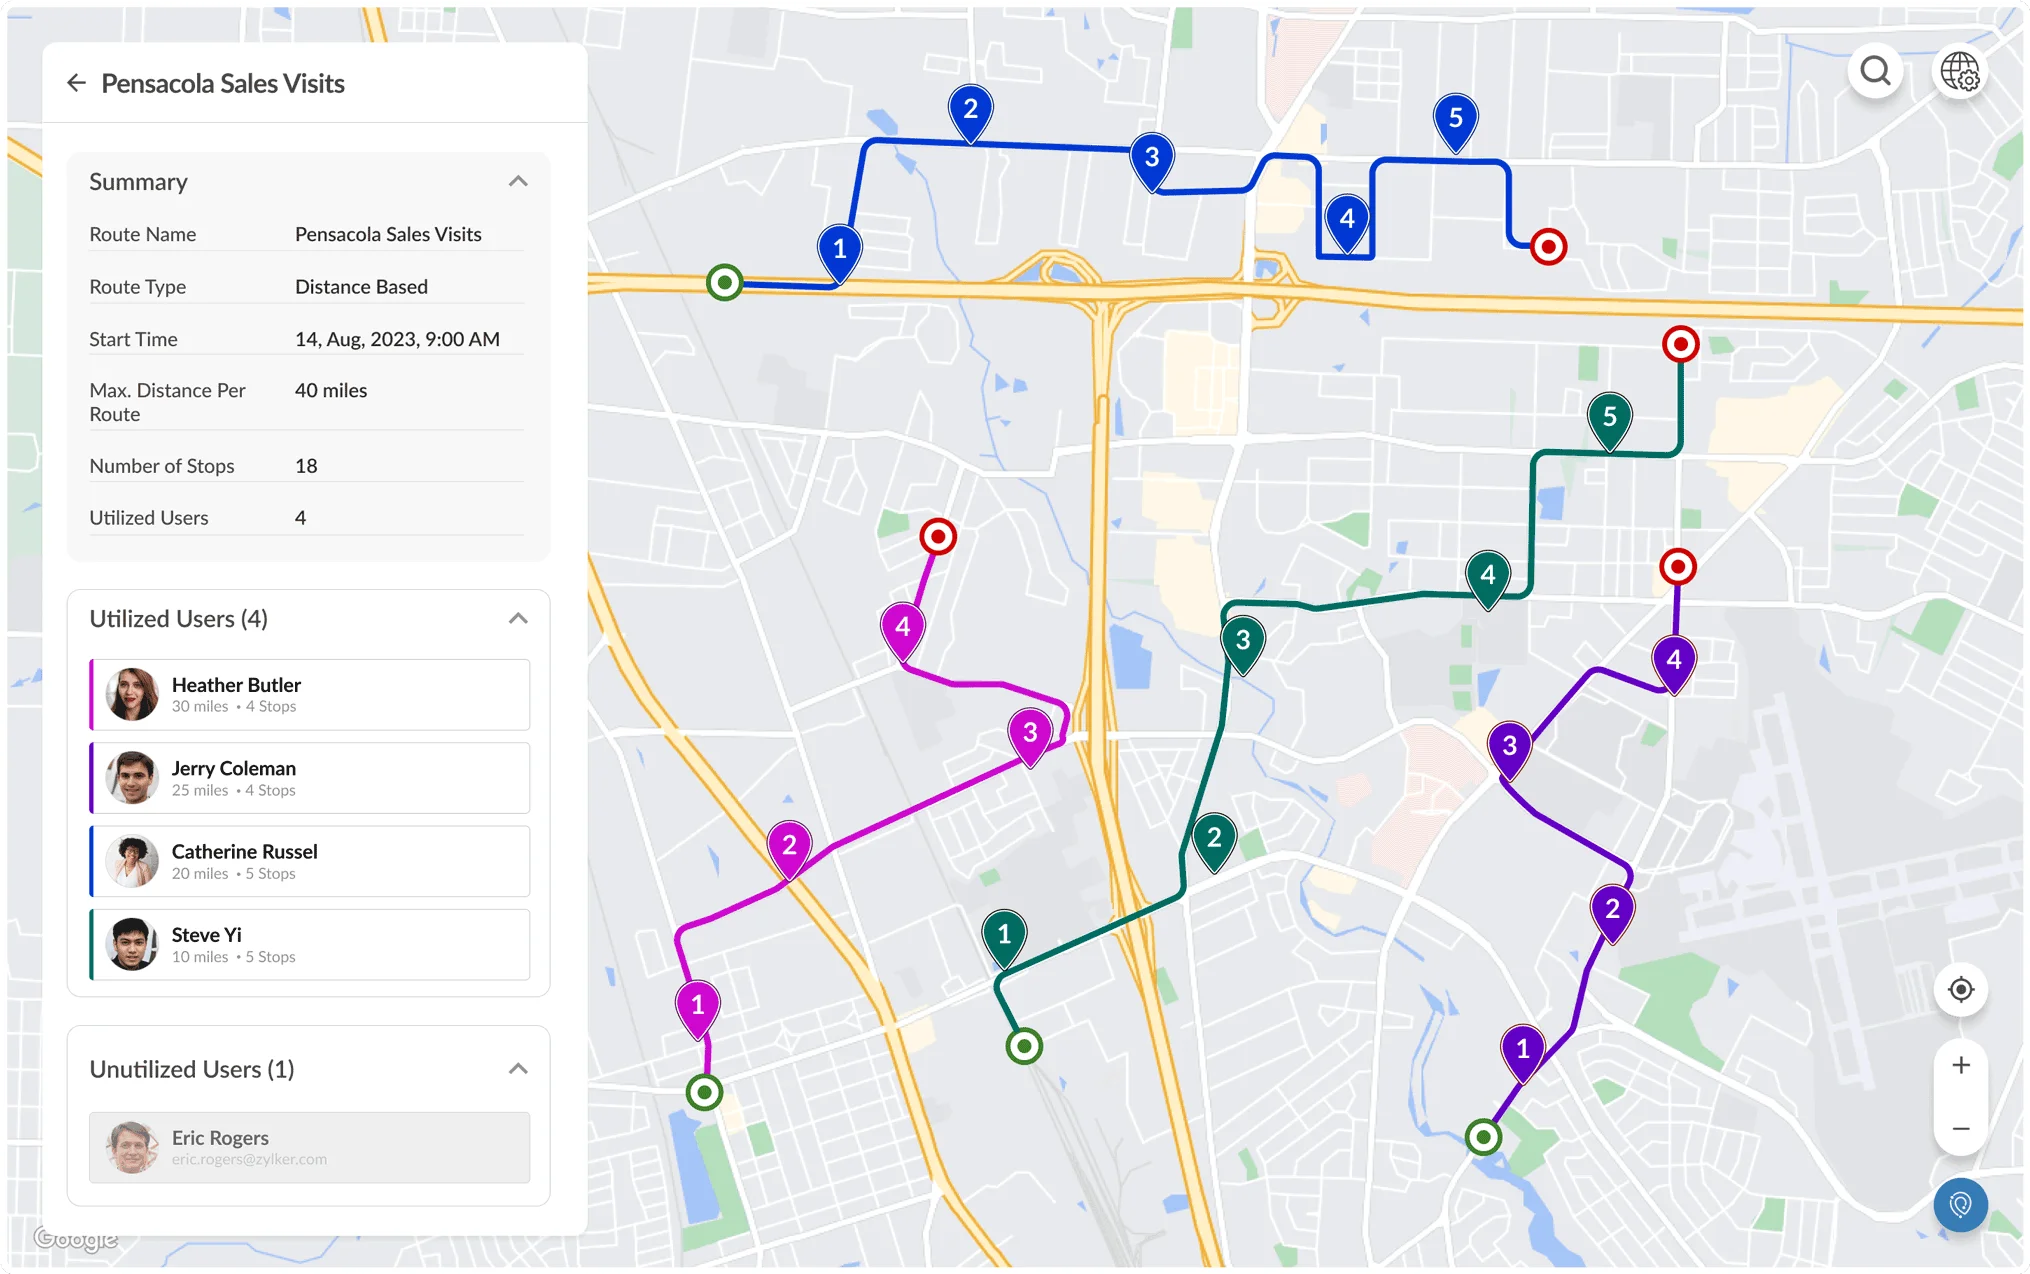This screenshot has height=1274, width=2030.
Task: Click the red destination marker of the purple route
Action: [x=1679, y=566]
